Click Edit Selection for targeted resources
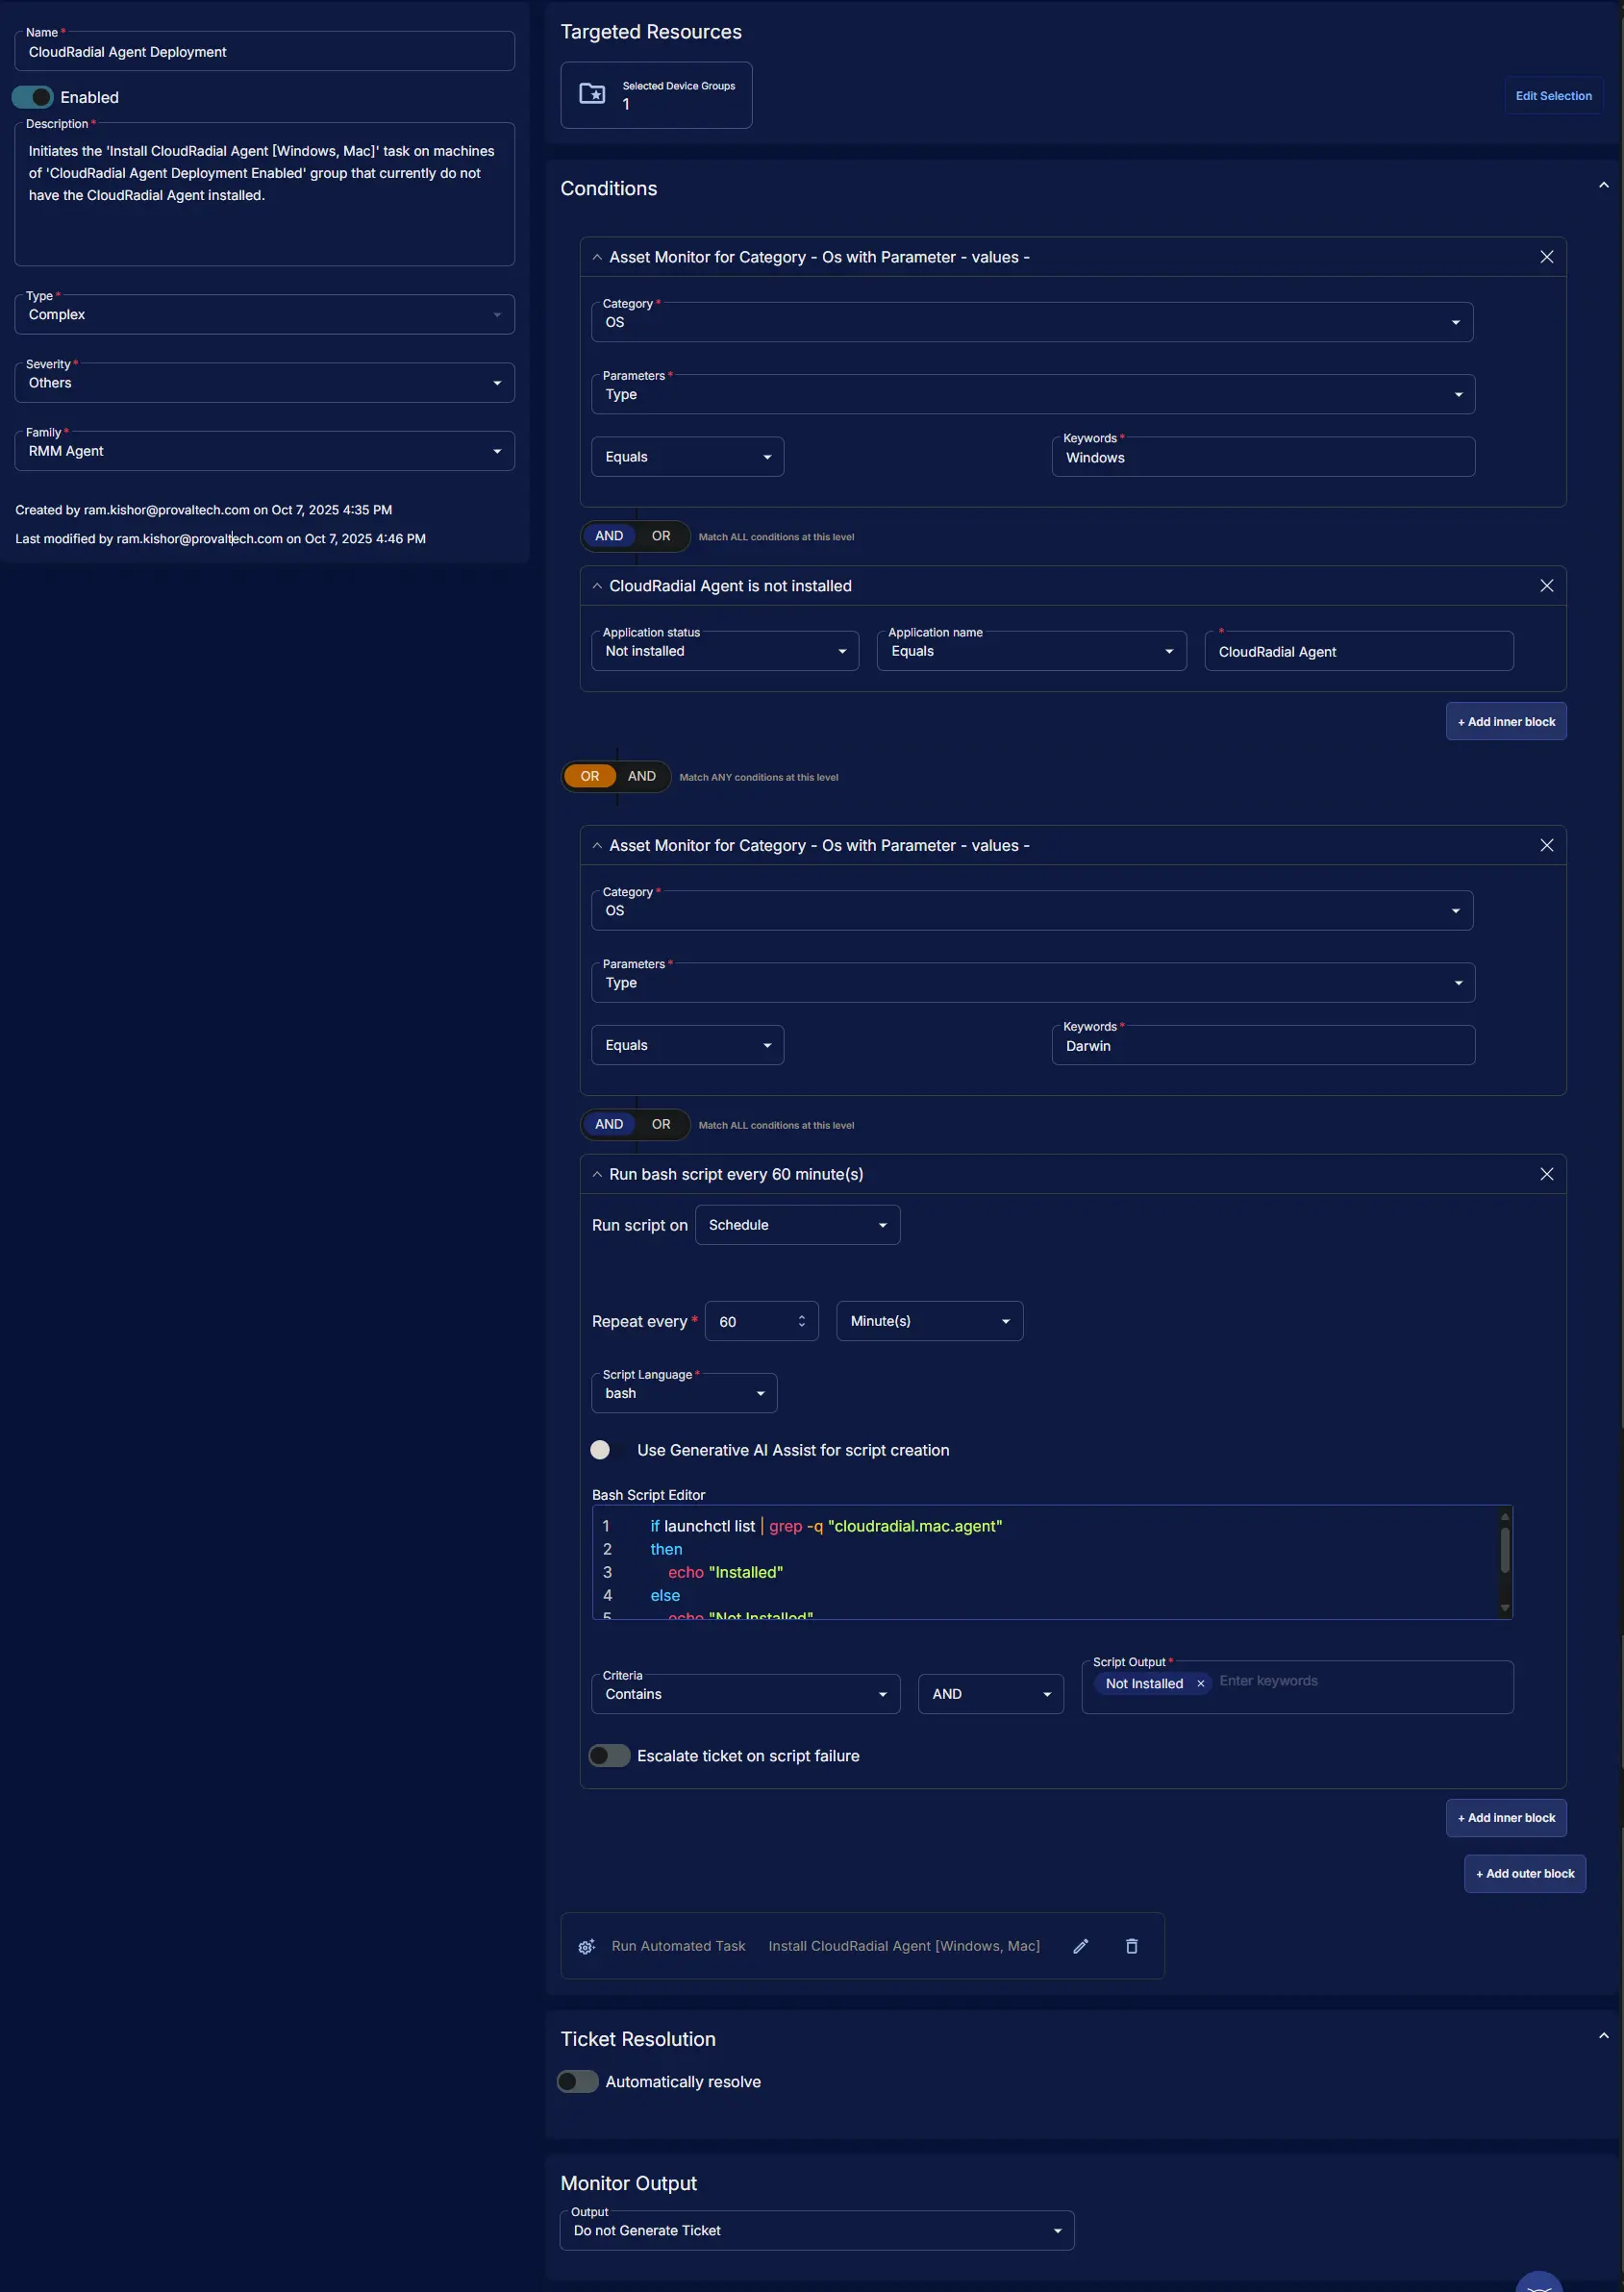 (x=1552, y=96)
